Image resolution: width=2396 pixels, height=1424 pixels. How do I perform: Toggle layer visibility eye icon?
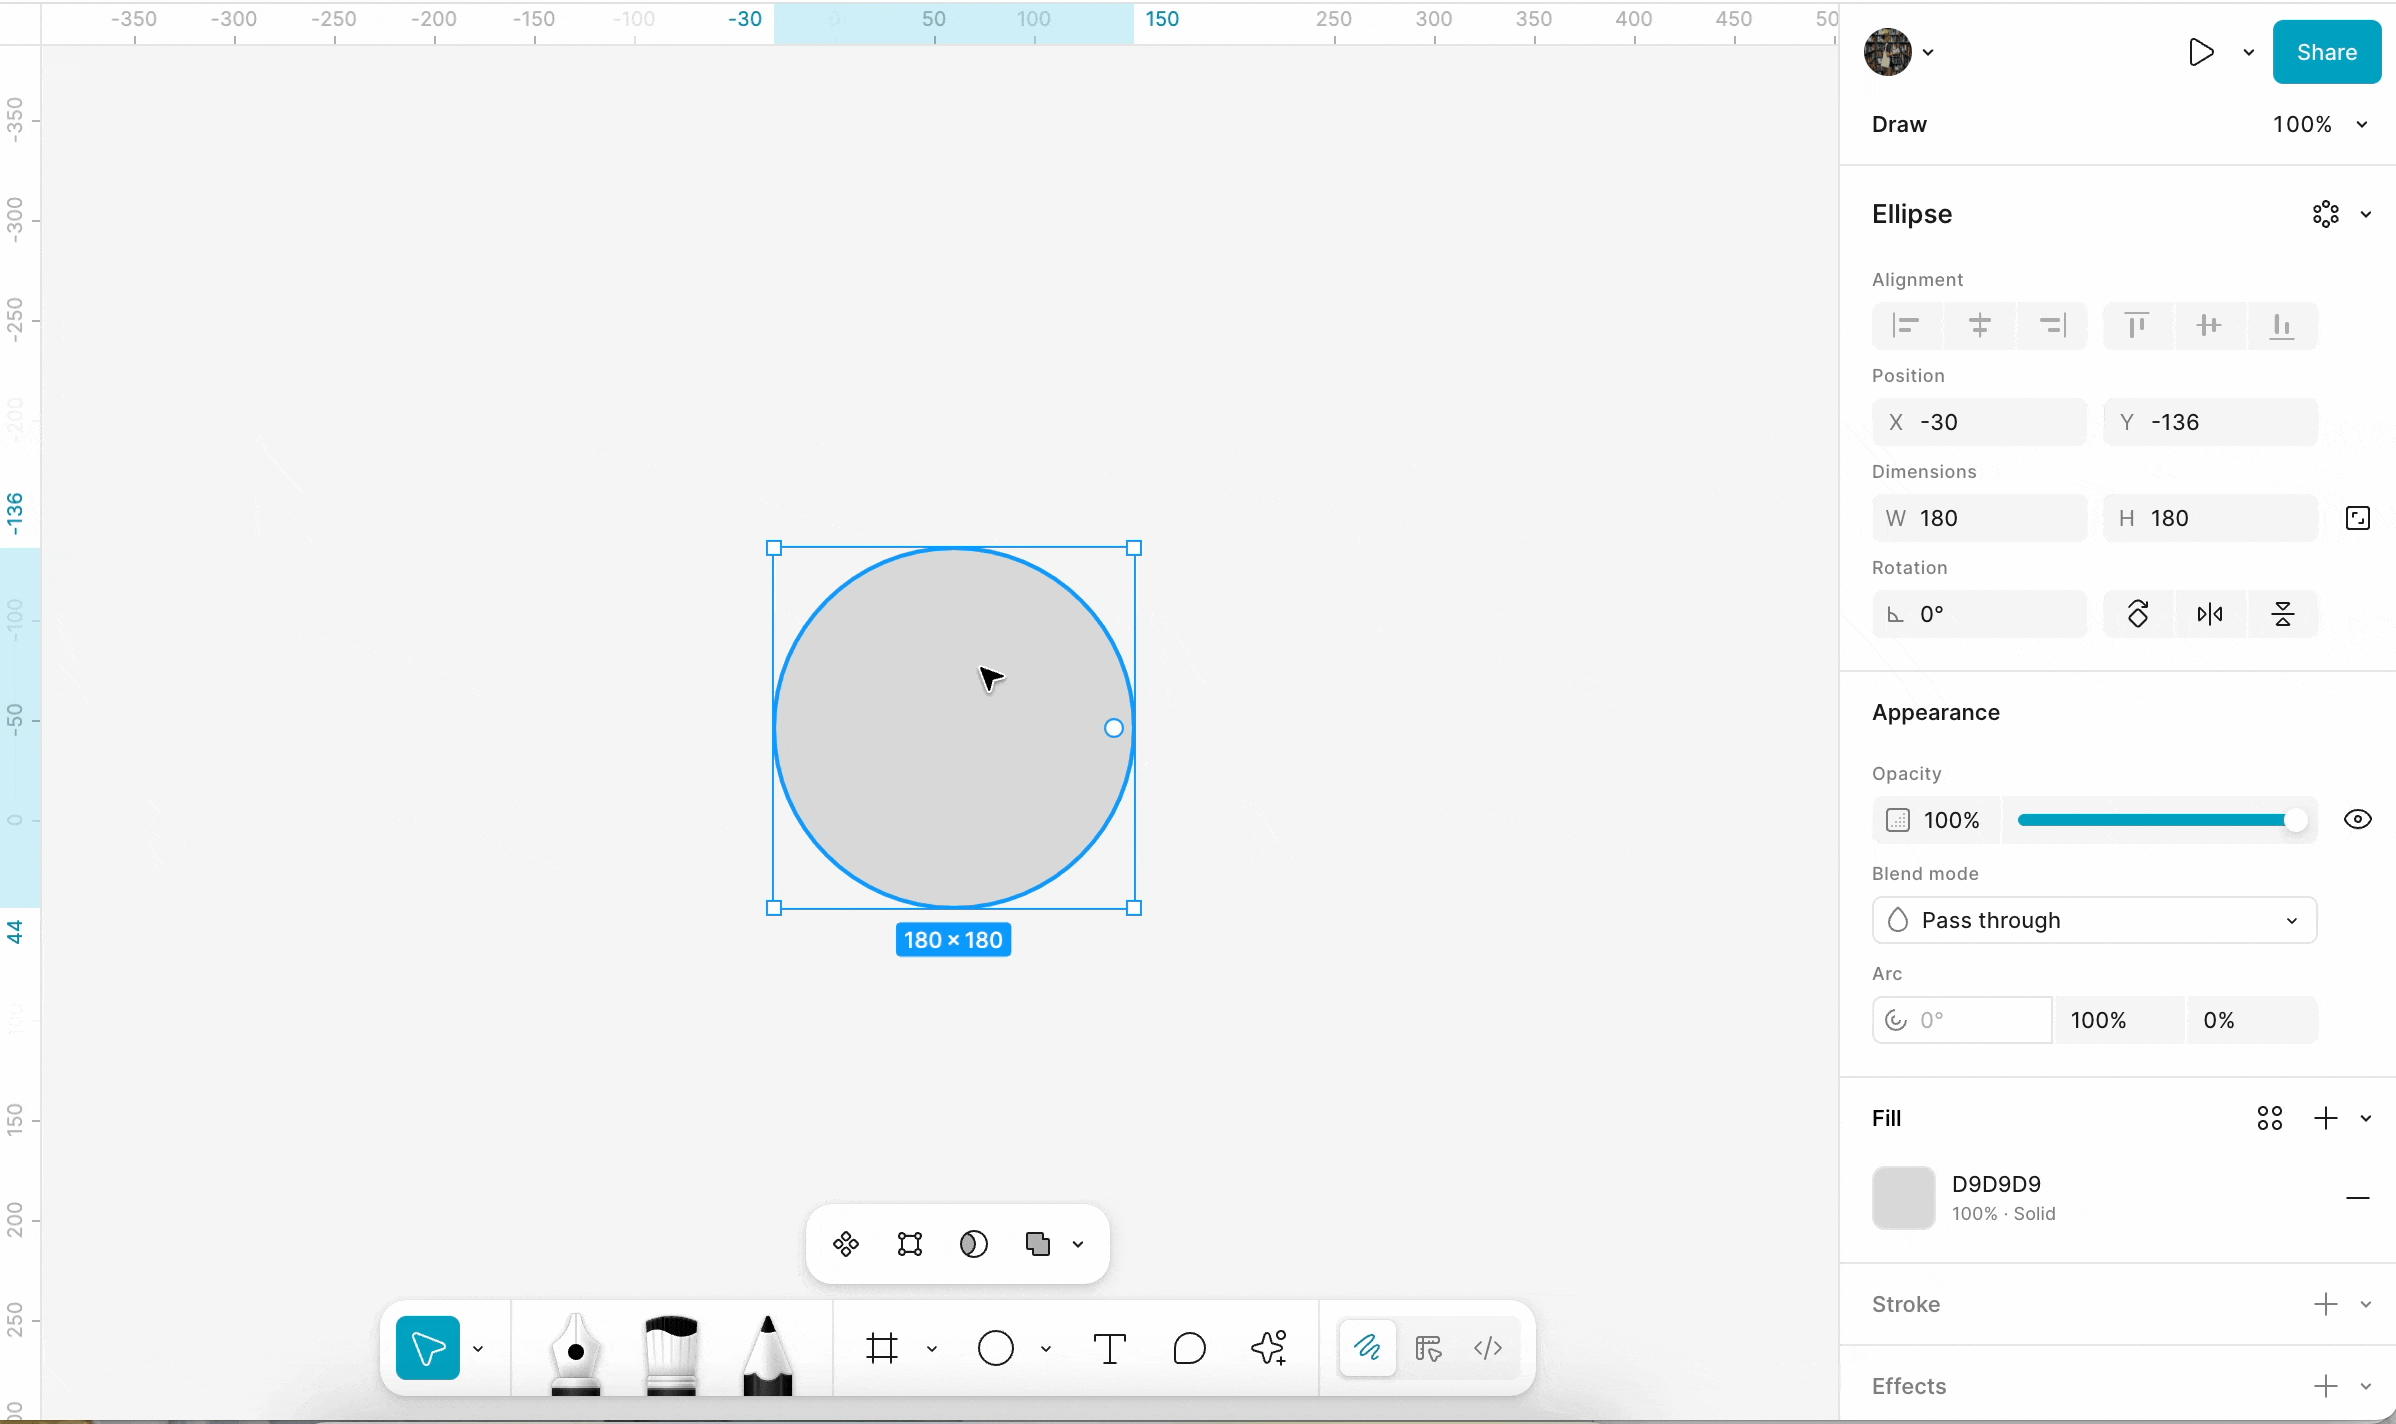[x=2358, y=820]
